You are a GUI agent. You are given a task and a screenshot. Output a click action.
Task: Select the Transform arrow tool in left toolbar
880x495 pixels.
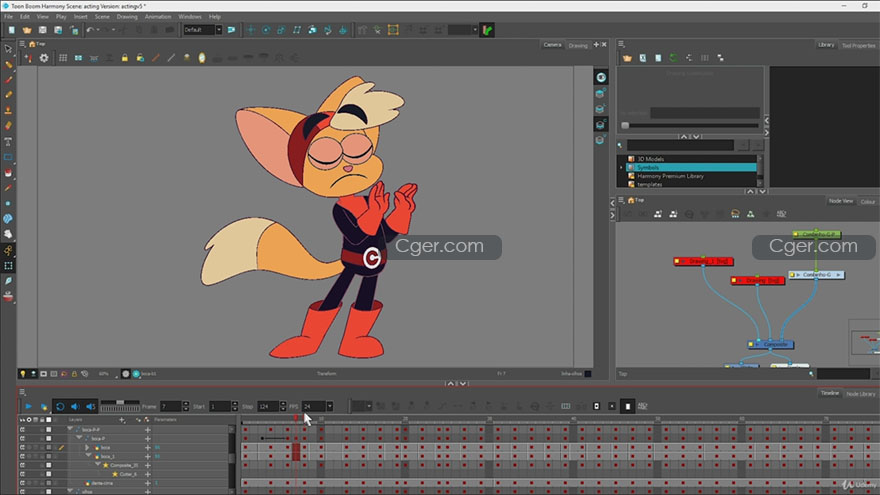[8, 49]
